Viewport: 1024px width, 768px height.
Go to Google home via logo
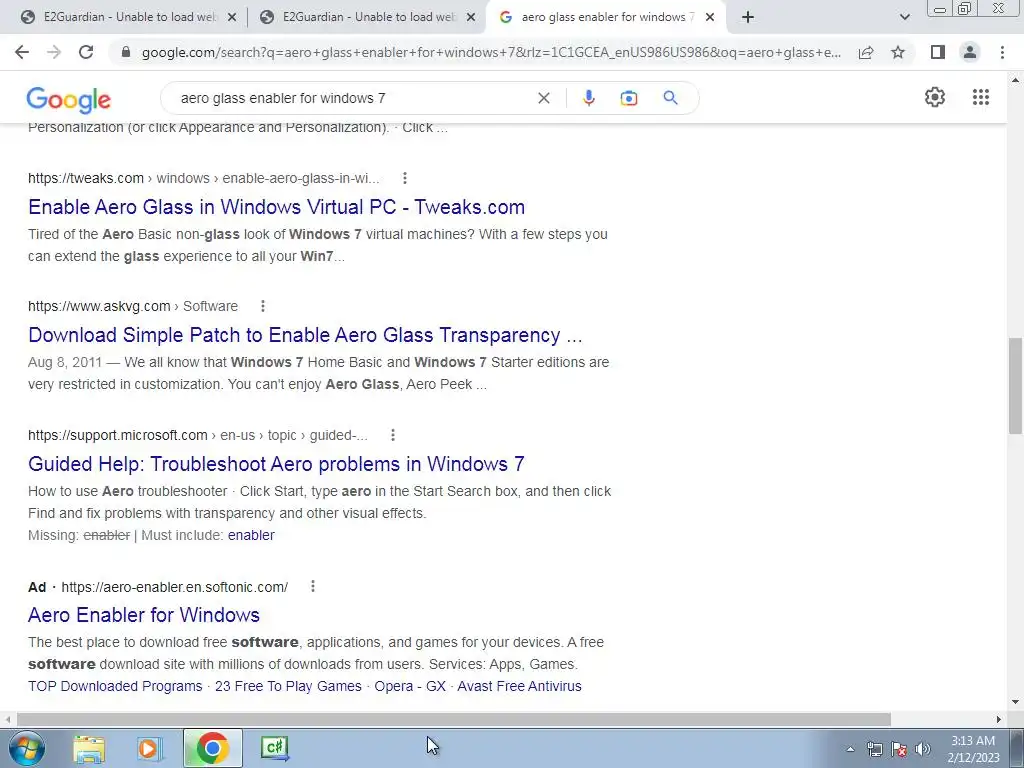coord(69,99)
